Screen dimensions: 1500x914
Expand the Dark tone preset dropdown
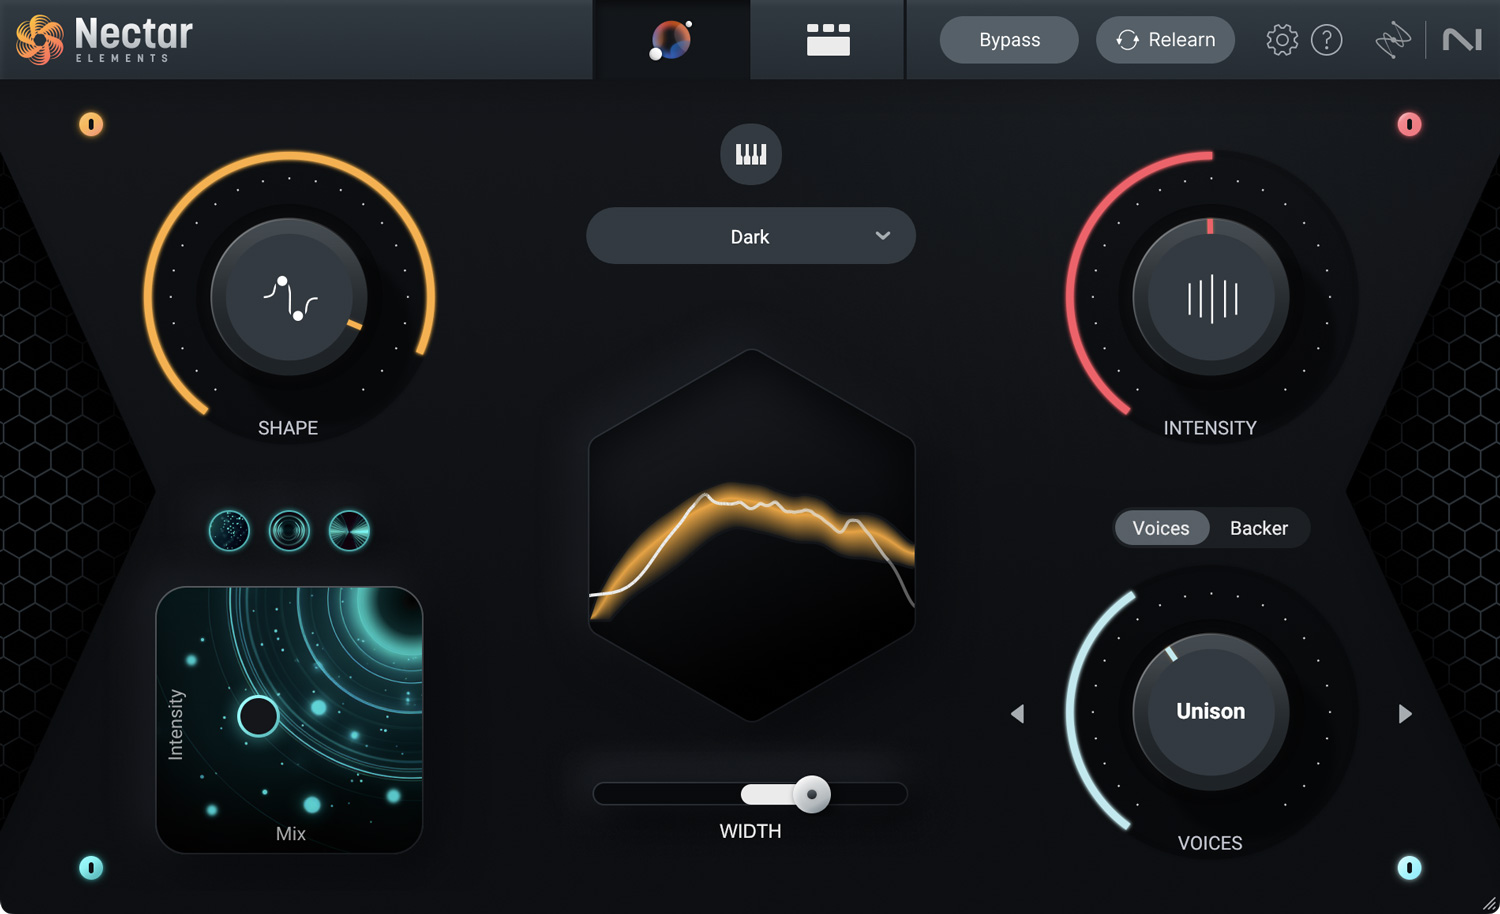pyautogui.click(x=751, y=236)
